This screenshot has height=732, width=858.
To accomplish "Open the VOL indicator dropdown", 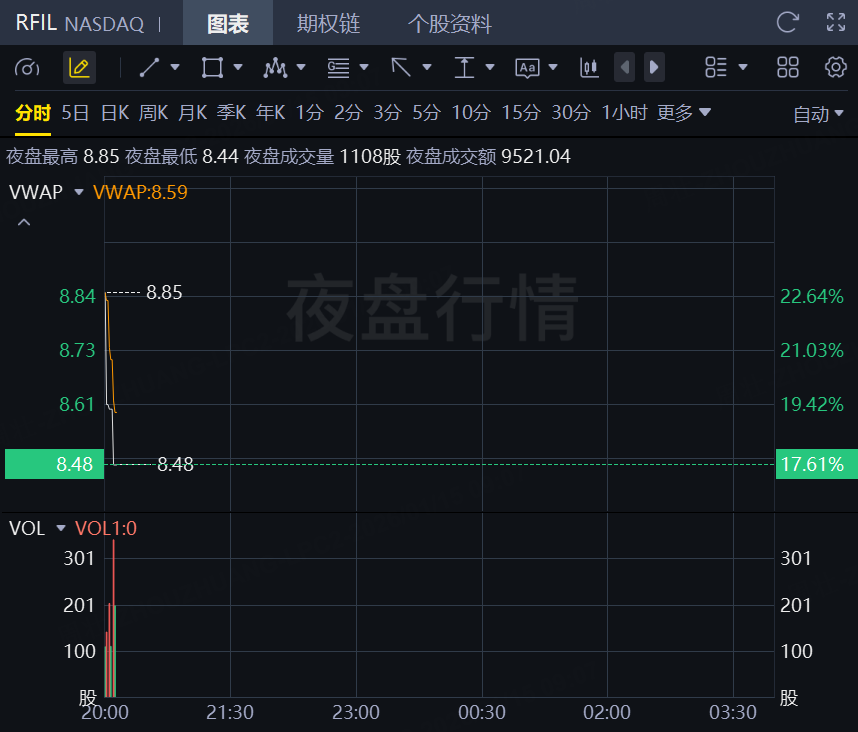I will click(60, 528).
